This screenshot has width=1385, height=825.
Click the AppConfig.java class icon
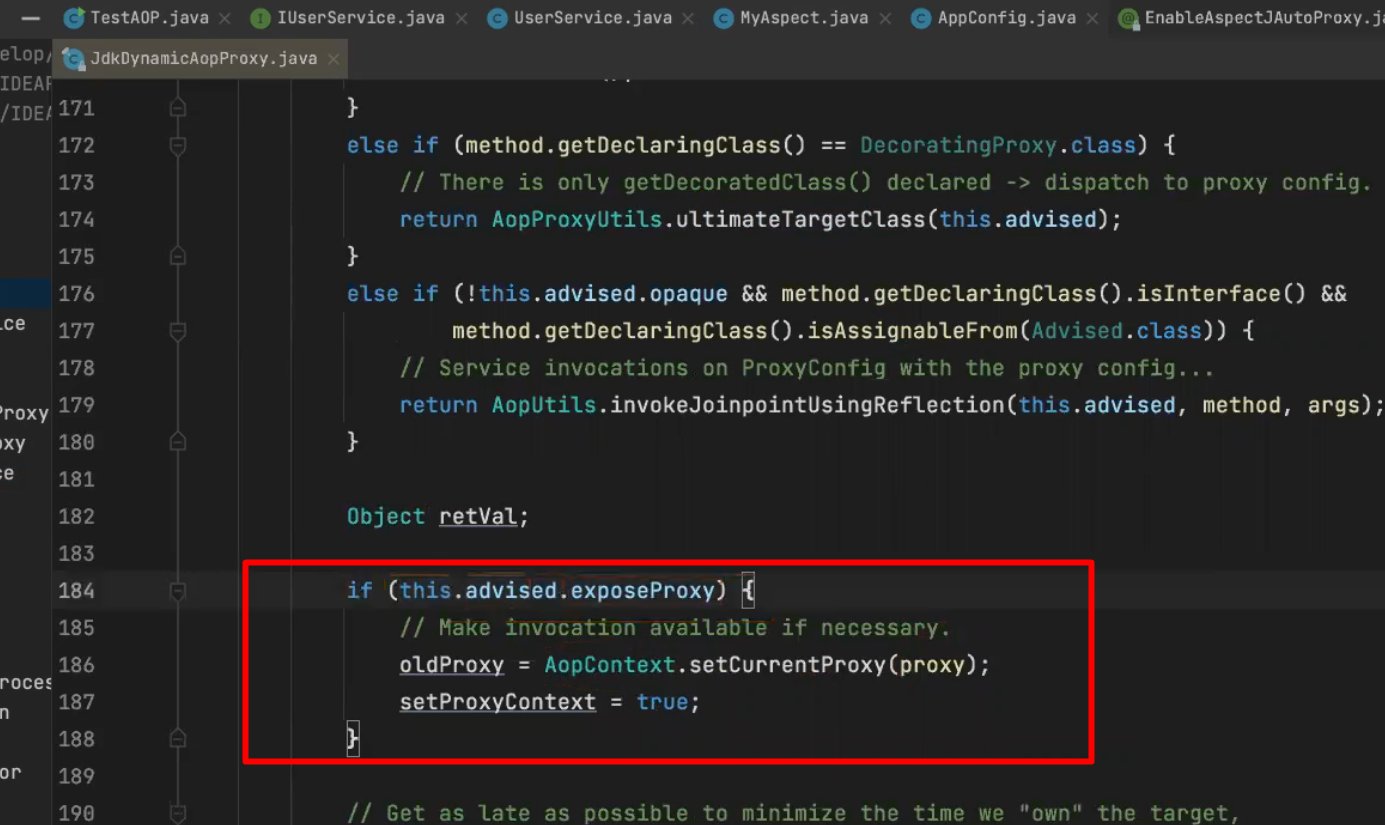pyautogui.click(x=921, y=18)
